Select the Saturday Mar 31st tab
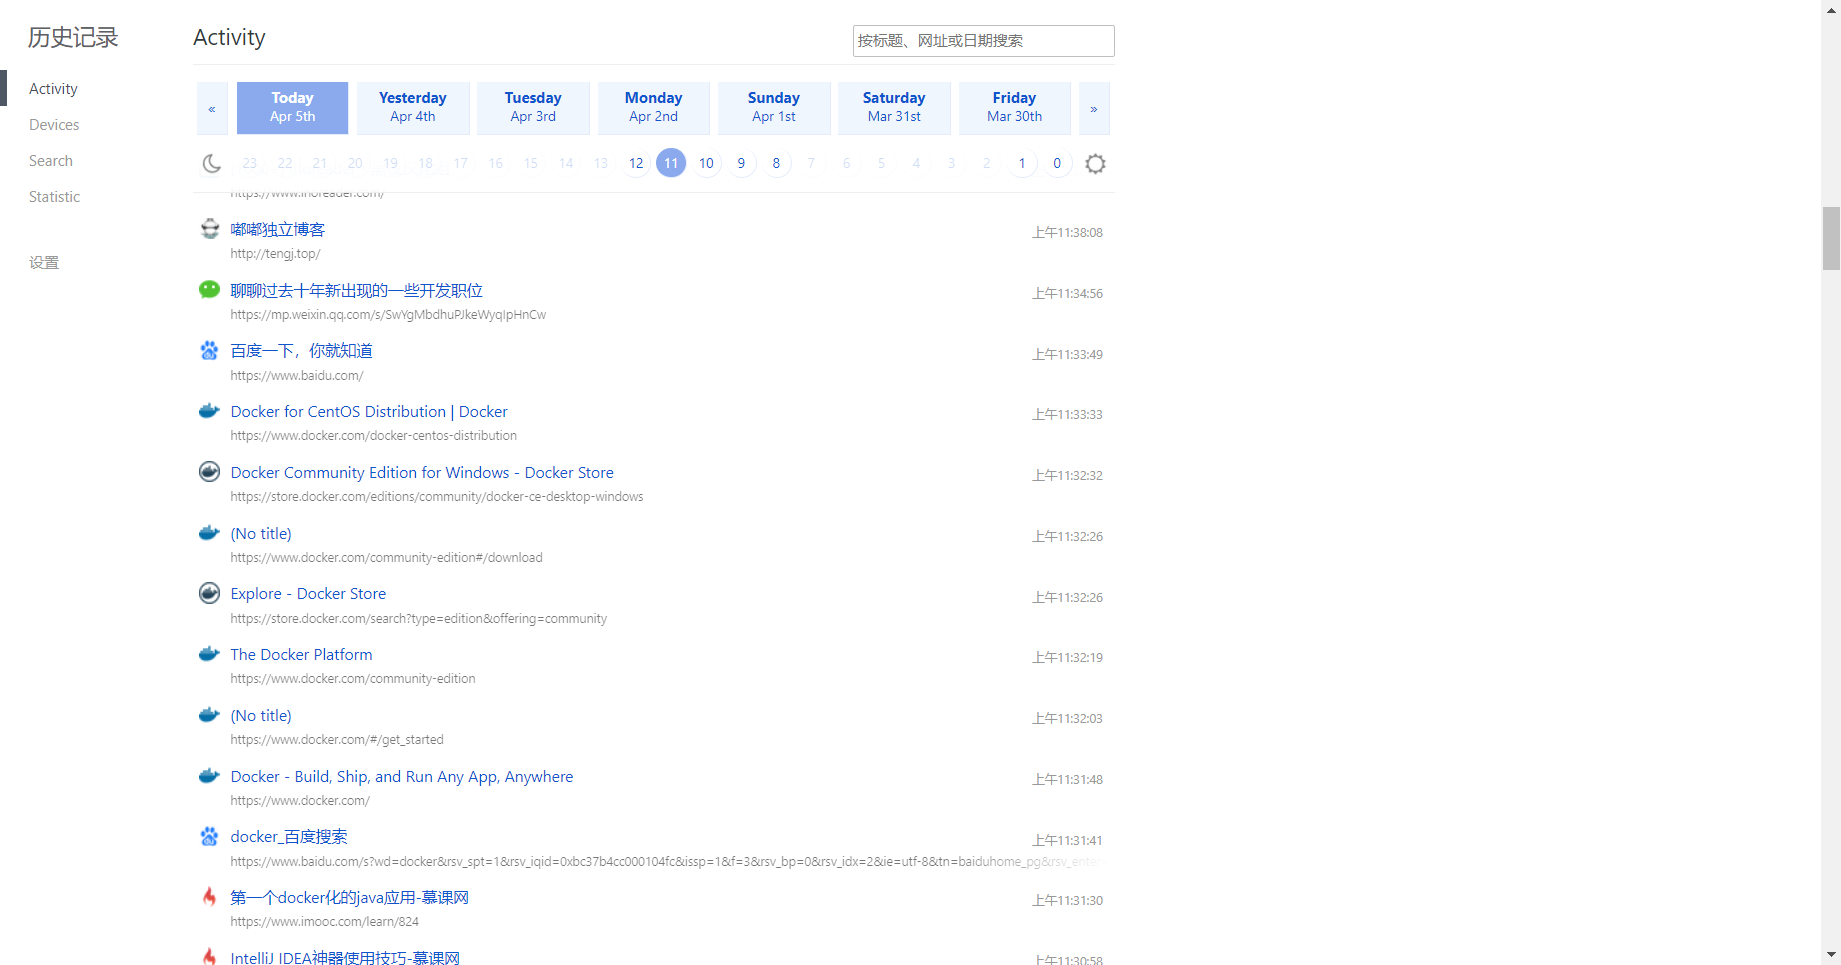Viewport: 1841px width, 965px height. 894,108
